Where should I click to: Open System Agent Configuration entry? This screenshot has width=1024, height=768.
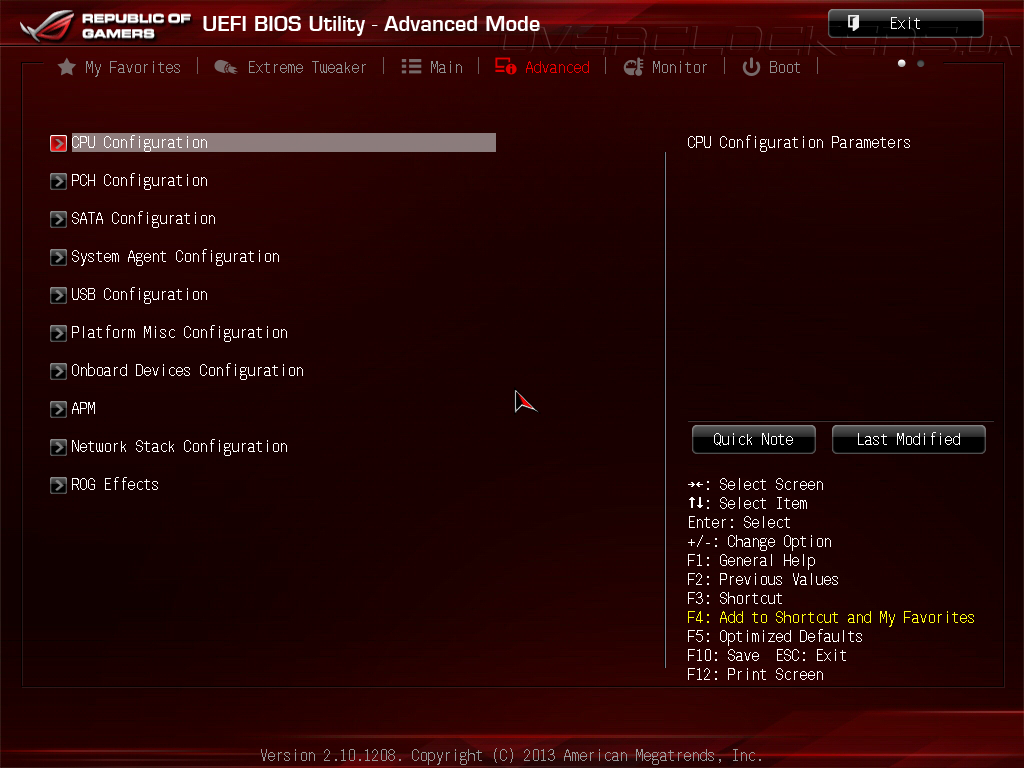pyautogui.click(x=175, y=257)
